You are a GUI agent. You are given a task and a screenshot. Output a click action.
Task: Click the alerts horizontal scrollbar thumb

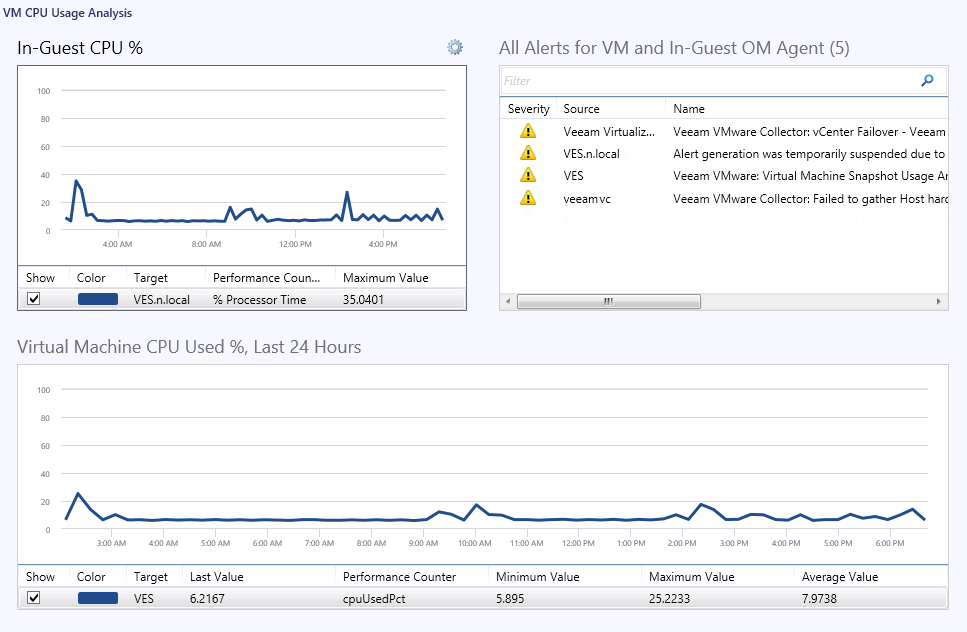point(608,301)
